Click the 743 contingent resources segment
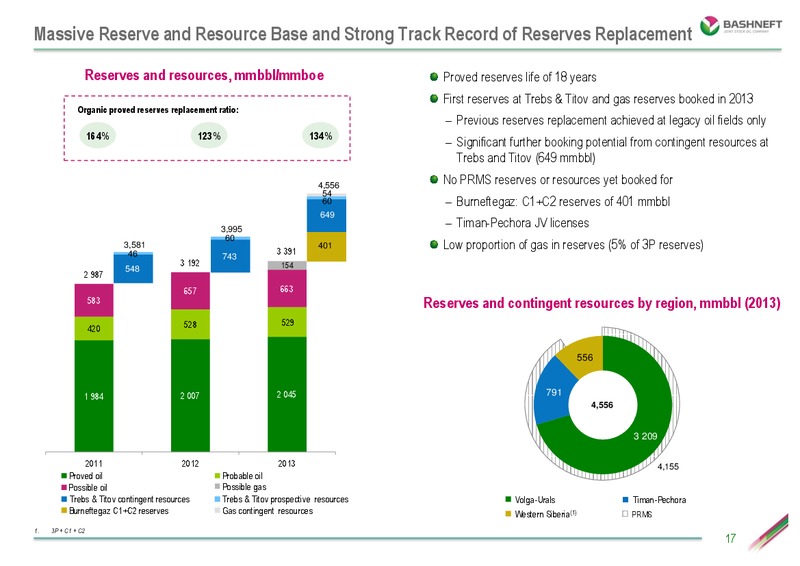The image size is (800, 566). click(230, 256)
